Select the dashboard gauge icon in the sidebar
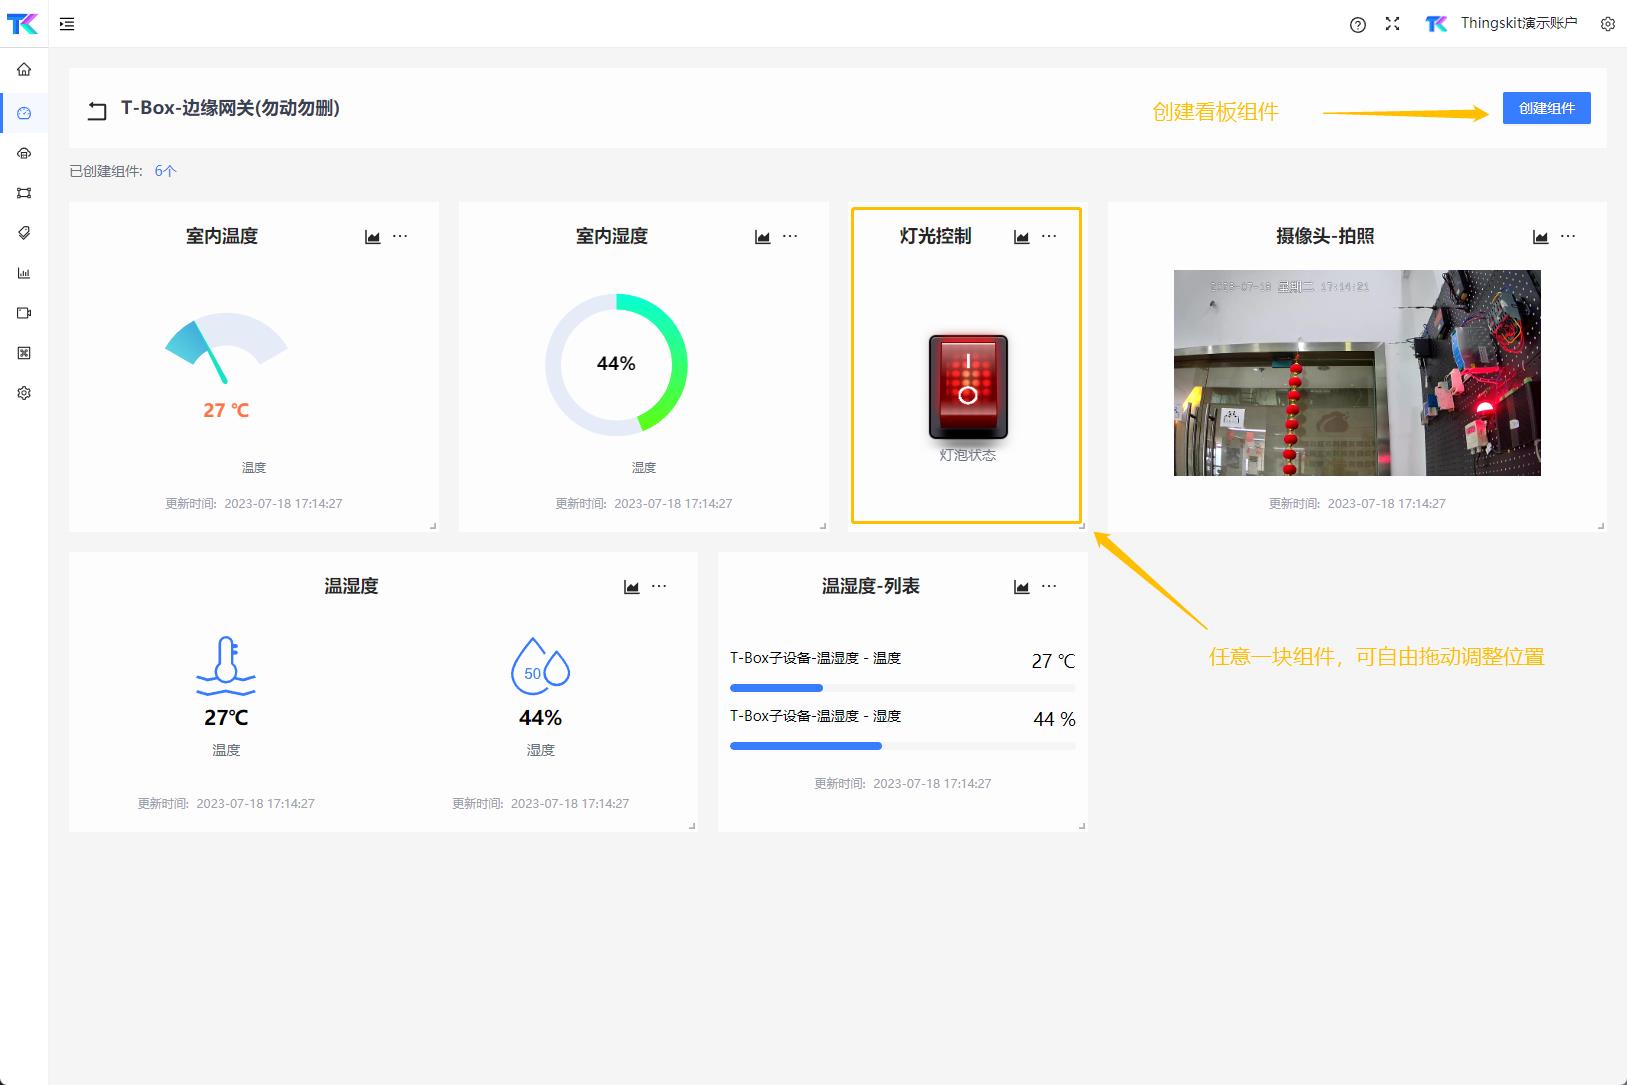The image size is (1627, 1085). pos(24,113)
